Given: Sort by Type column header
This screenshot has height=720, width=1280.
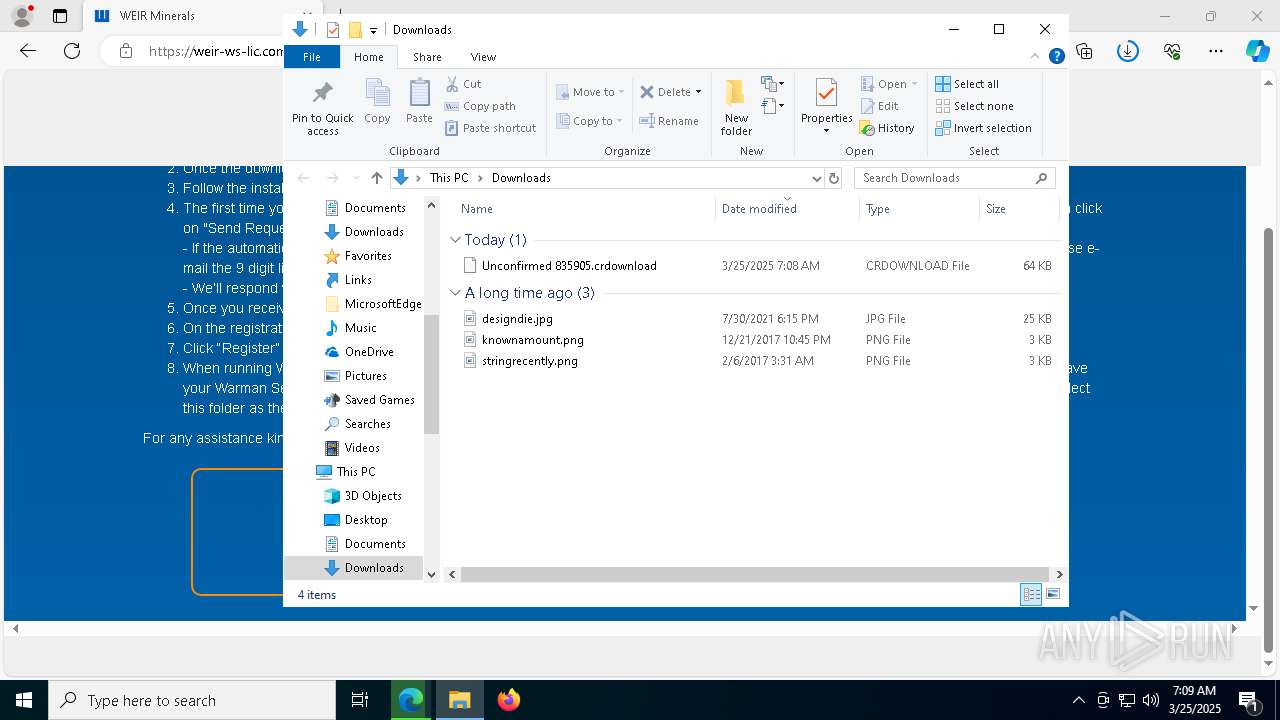Looking at the screenshot, I should click(919, 209).
